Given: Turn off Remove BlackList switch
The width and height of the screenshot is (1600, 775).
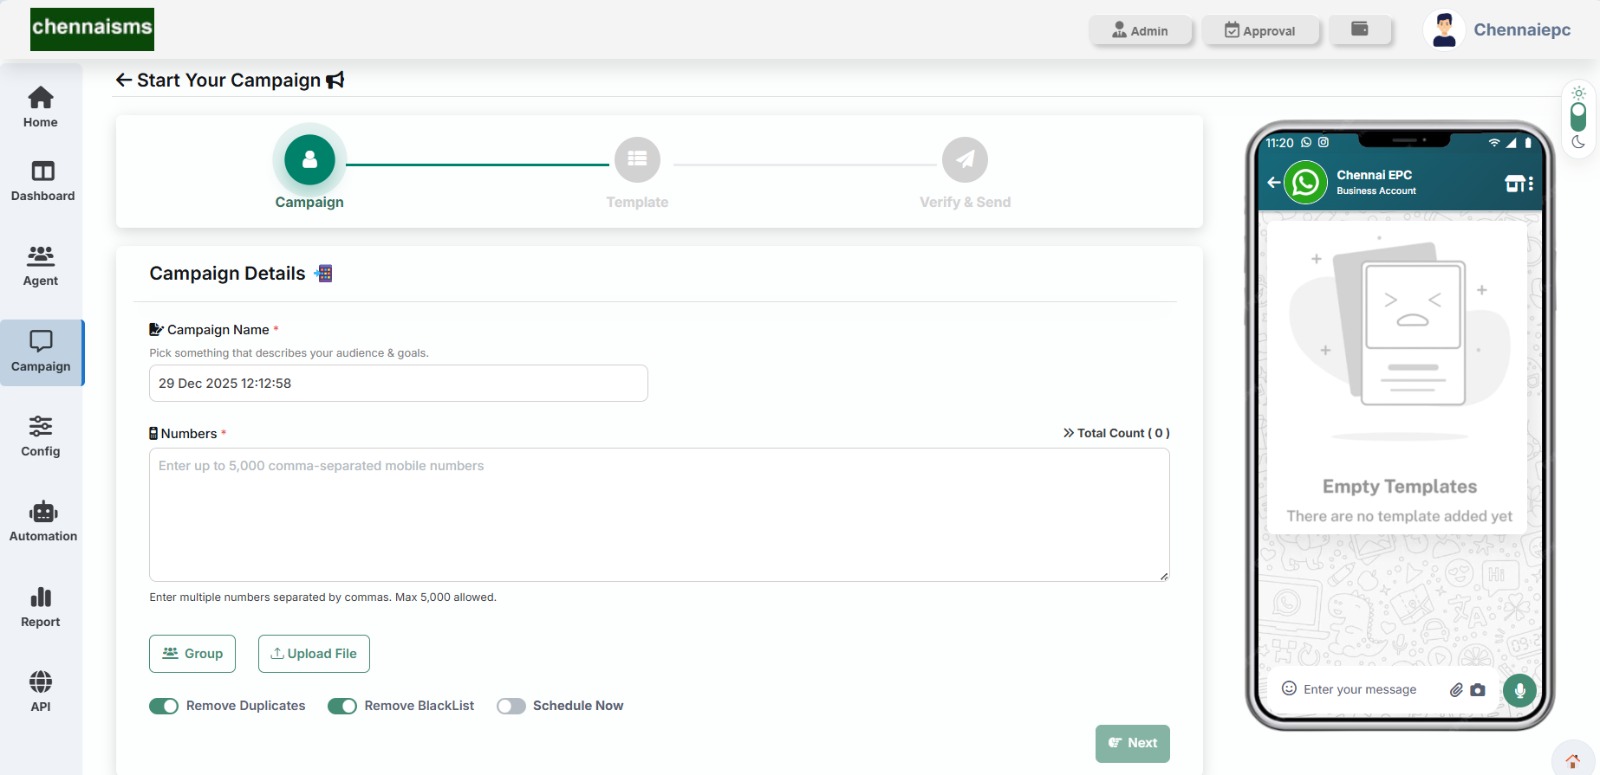Looking at the screenshot, I should pyautogui.click(x=342, y=706).
